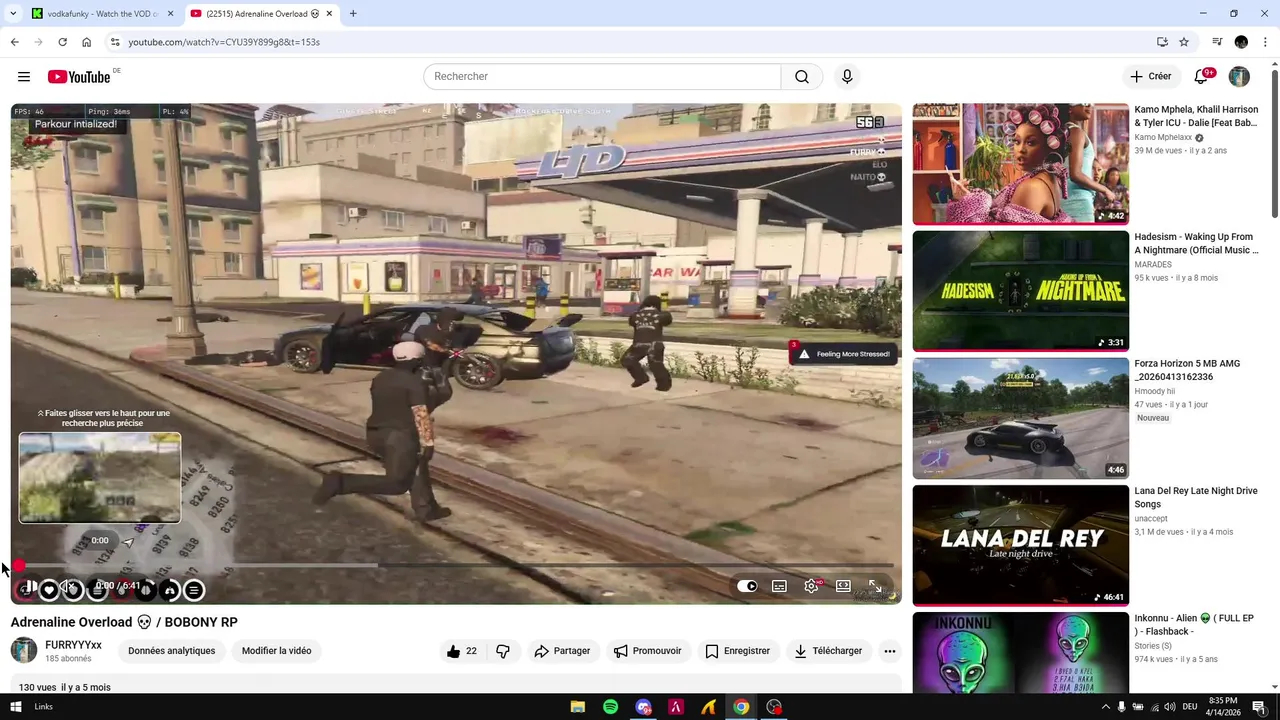Open the player settings gear

(x=811, y=586)
